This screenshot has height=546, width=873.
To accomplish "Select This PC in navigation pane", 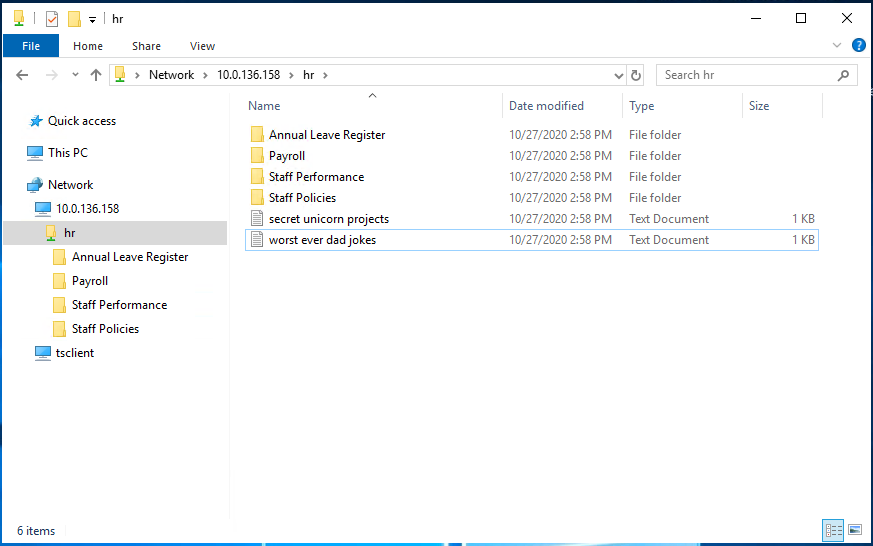I will tap(68, 153).
